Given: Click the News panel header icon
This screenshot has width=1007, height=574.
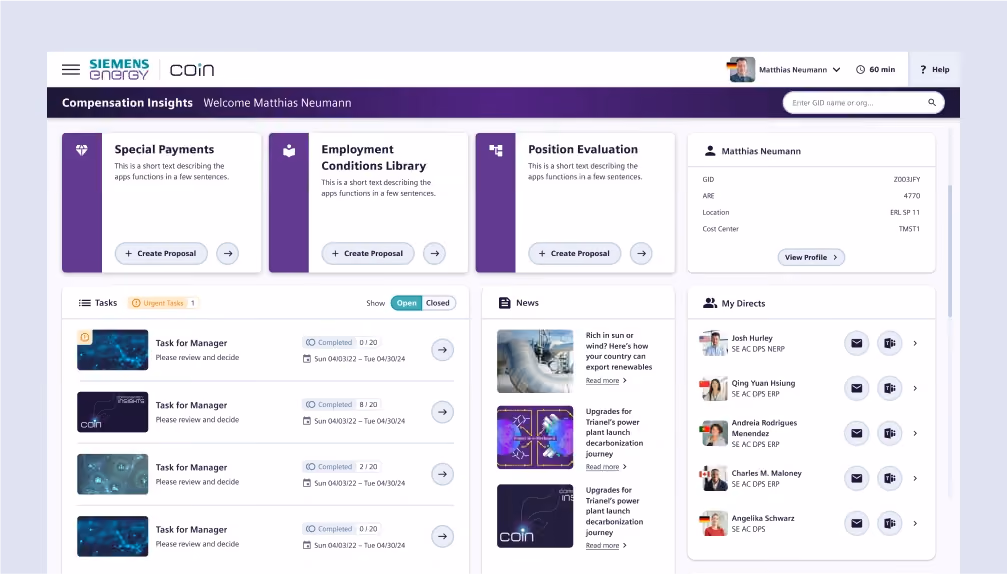Looking at the screenshot, I should click(x=505, y=303).
